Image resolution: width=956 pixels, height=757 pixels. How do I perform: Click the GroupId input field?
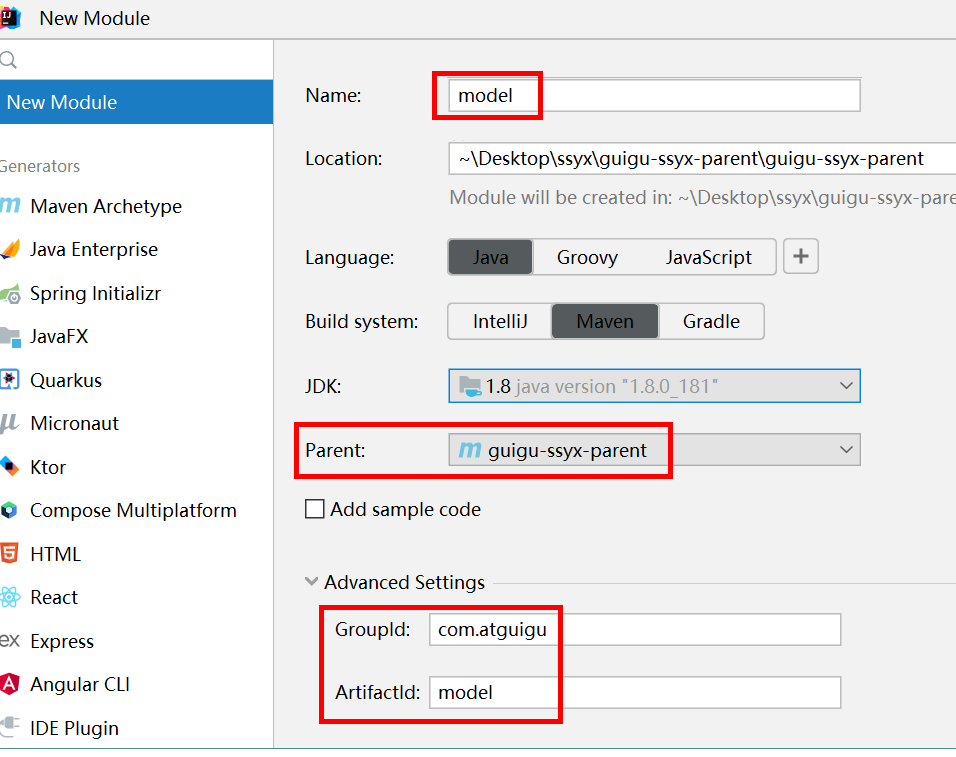[635, 630]
